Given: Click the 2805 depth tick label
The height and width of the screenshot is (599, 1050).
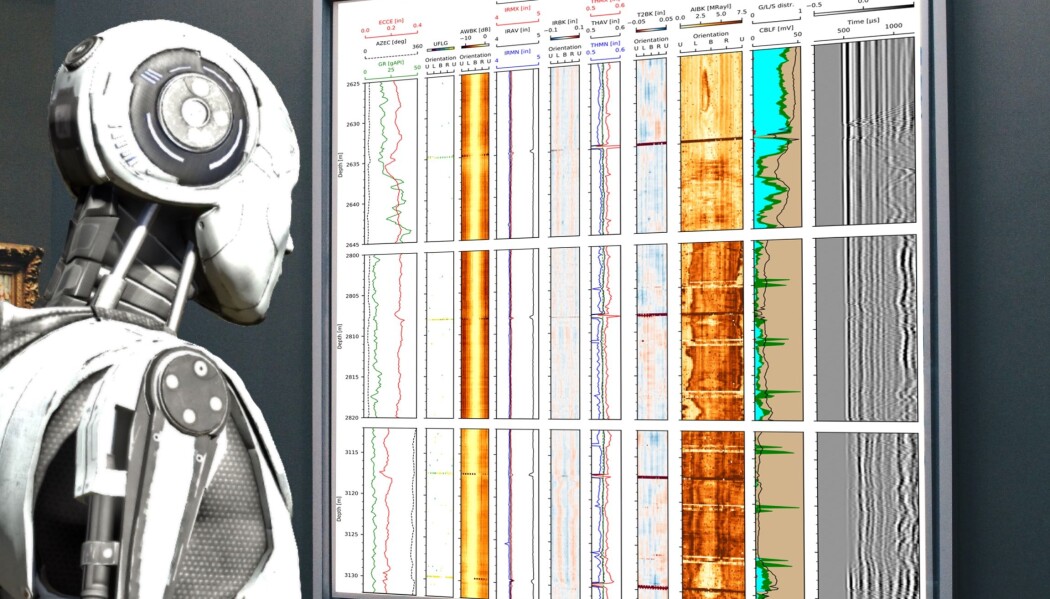Looking at the screenshot, I should click(x=353, y=295).
